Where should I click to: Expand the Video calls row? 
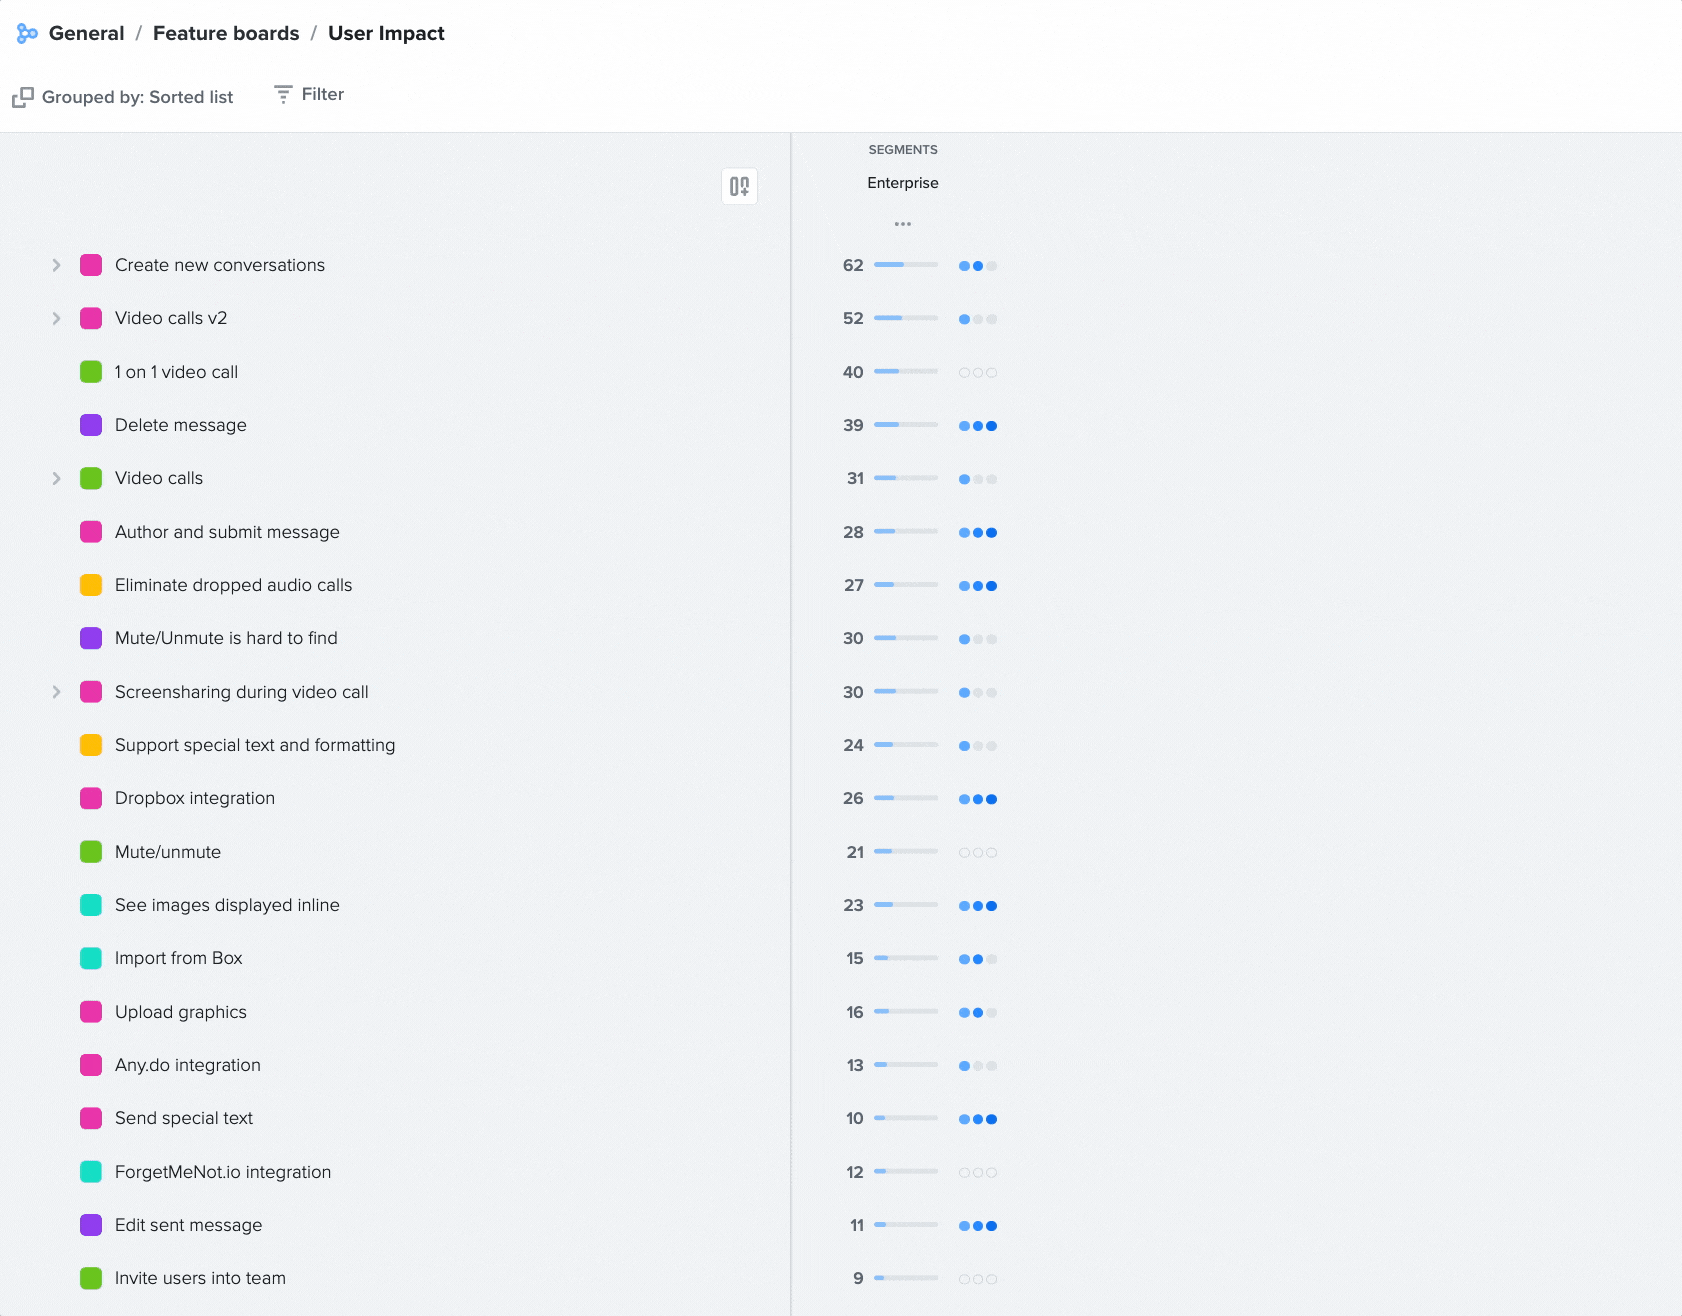(x=56, y=478)
